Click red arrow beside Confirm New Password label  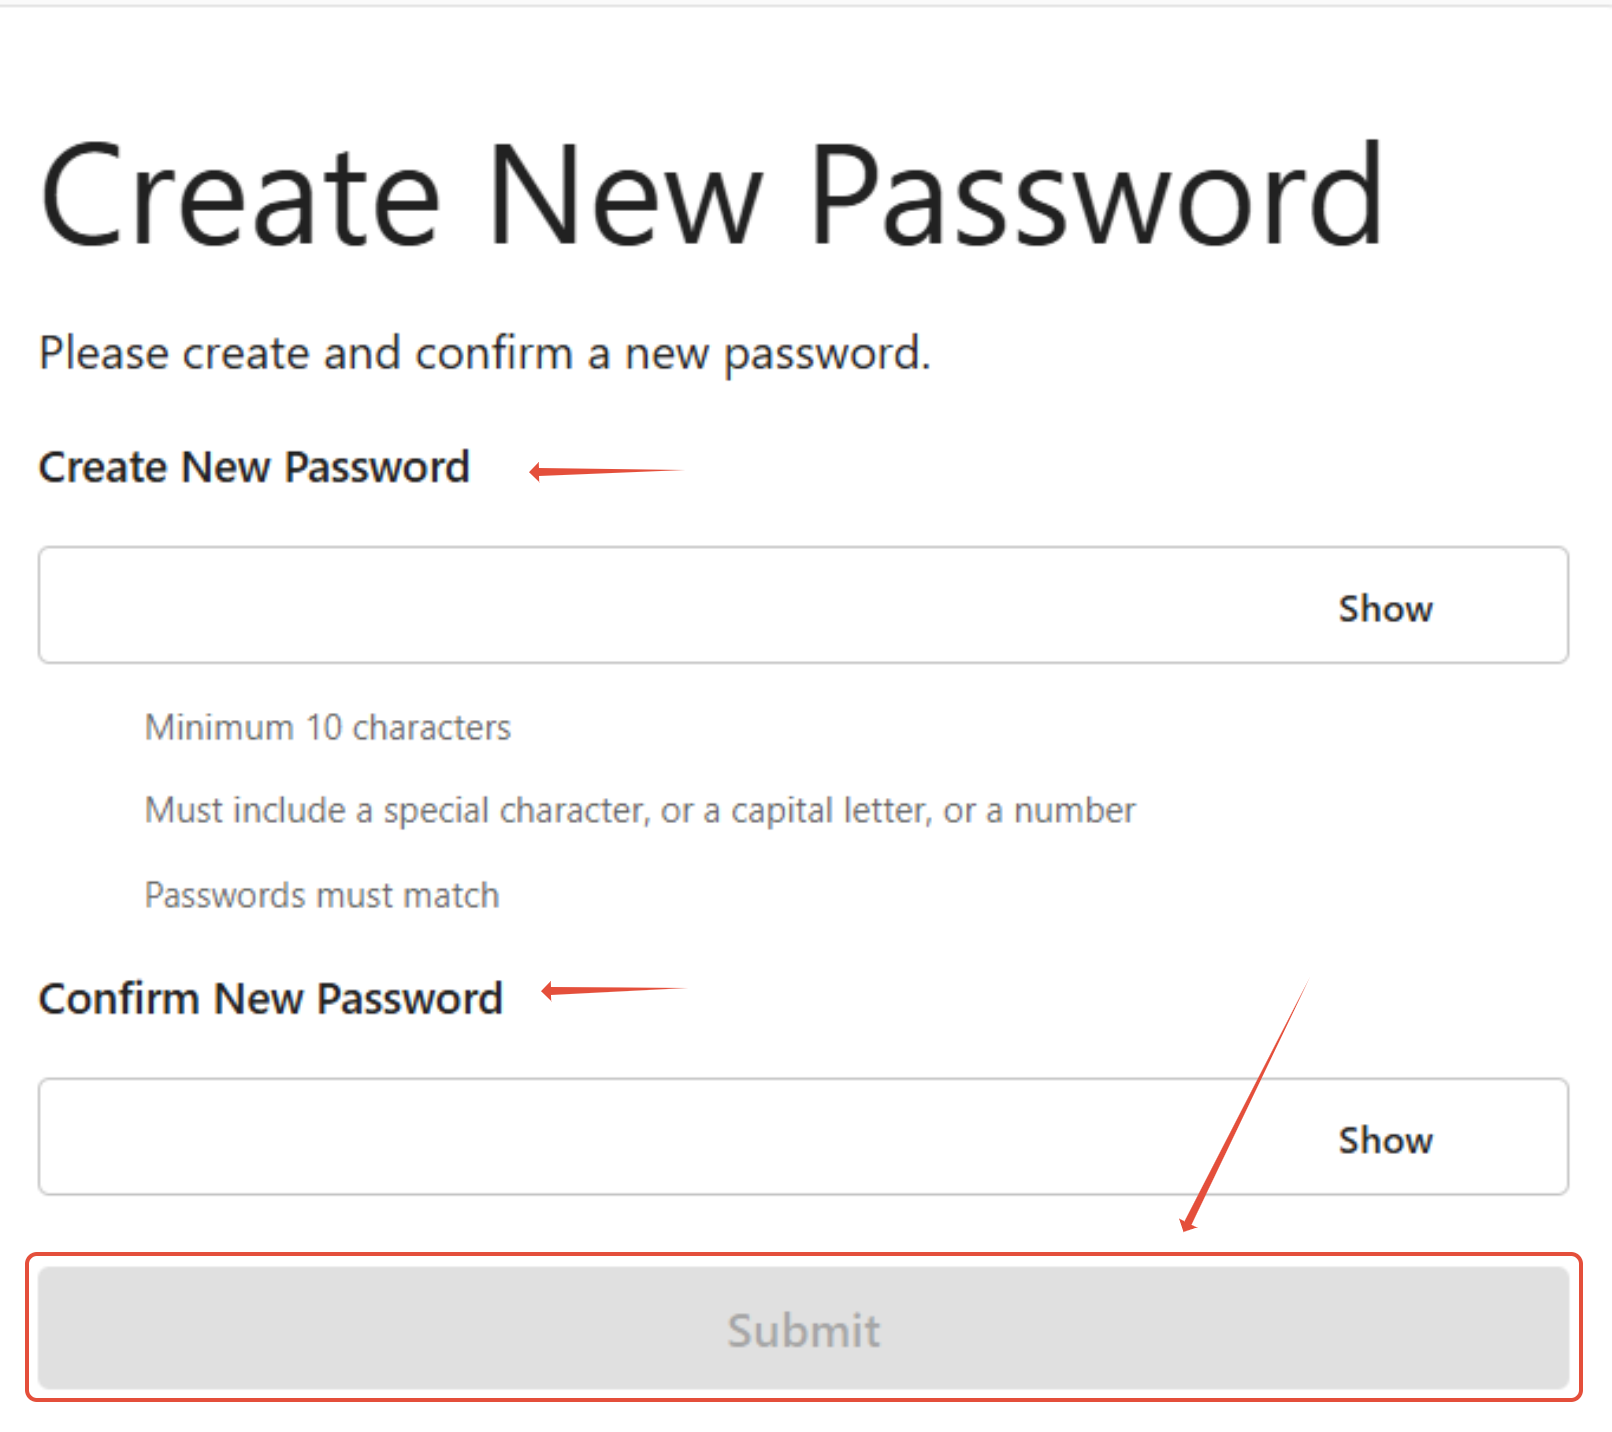pyautogui.click(x=614, y=990)
